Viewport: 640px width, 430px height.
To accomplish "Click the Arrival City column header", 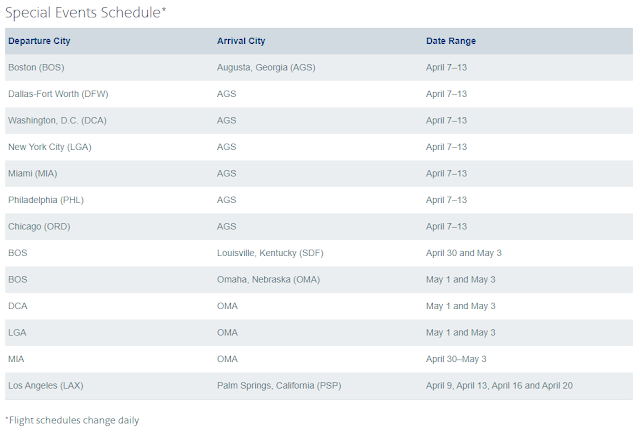I will coord(241,41).
